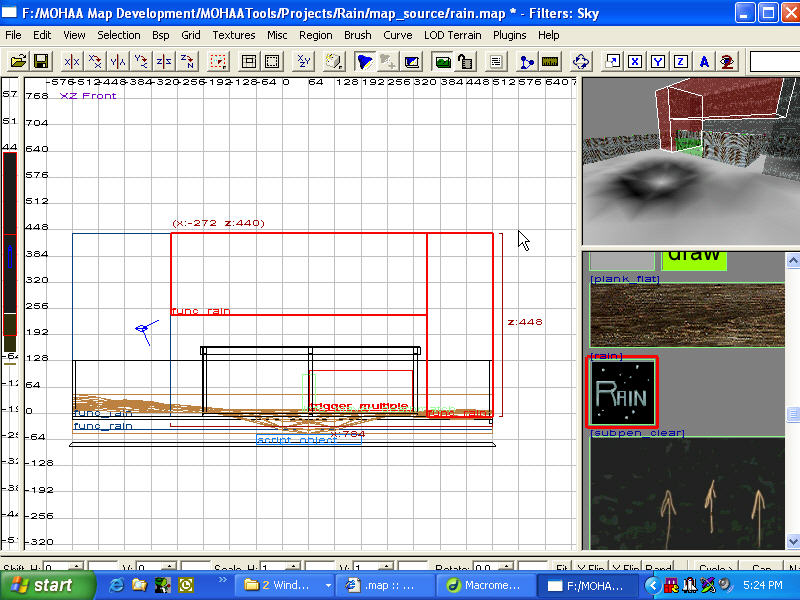Click the XYZ change view icon
The image size is (800, 600).
[303, 61]
